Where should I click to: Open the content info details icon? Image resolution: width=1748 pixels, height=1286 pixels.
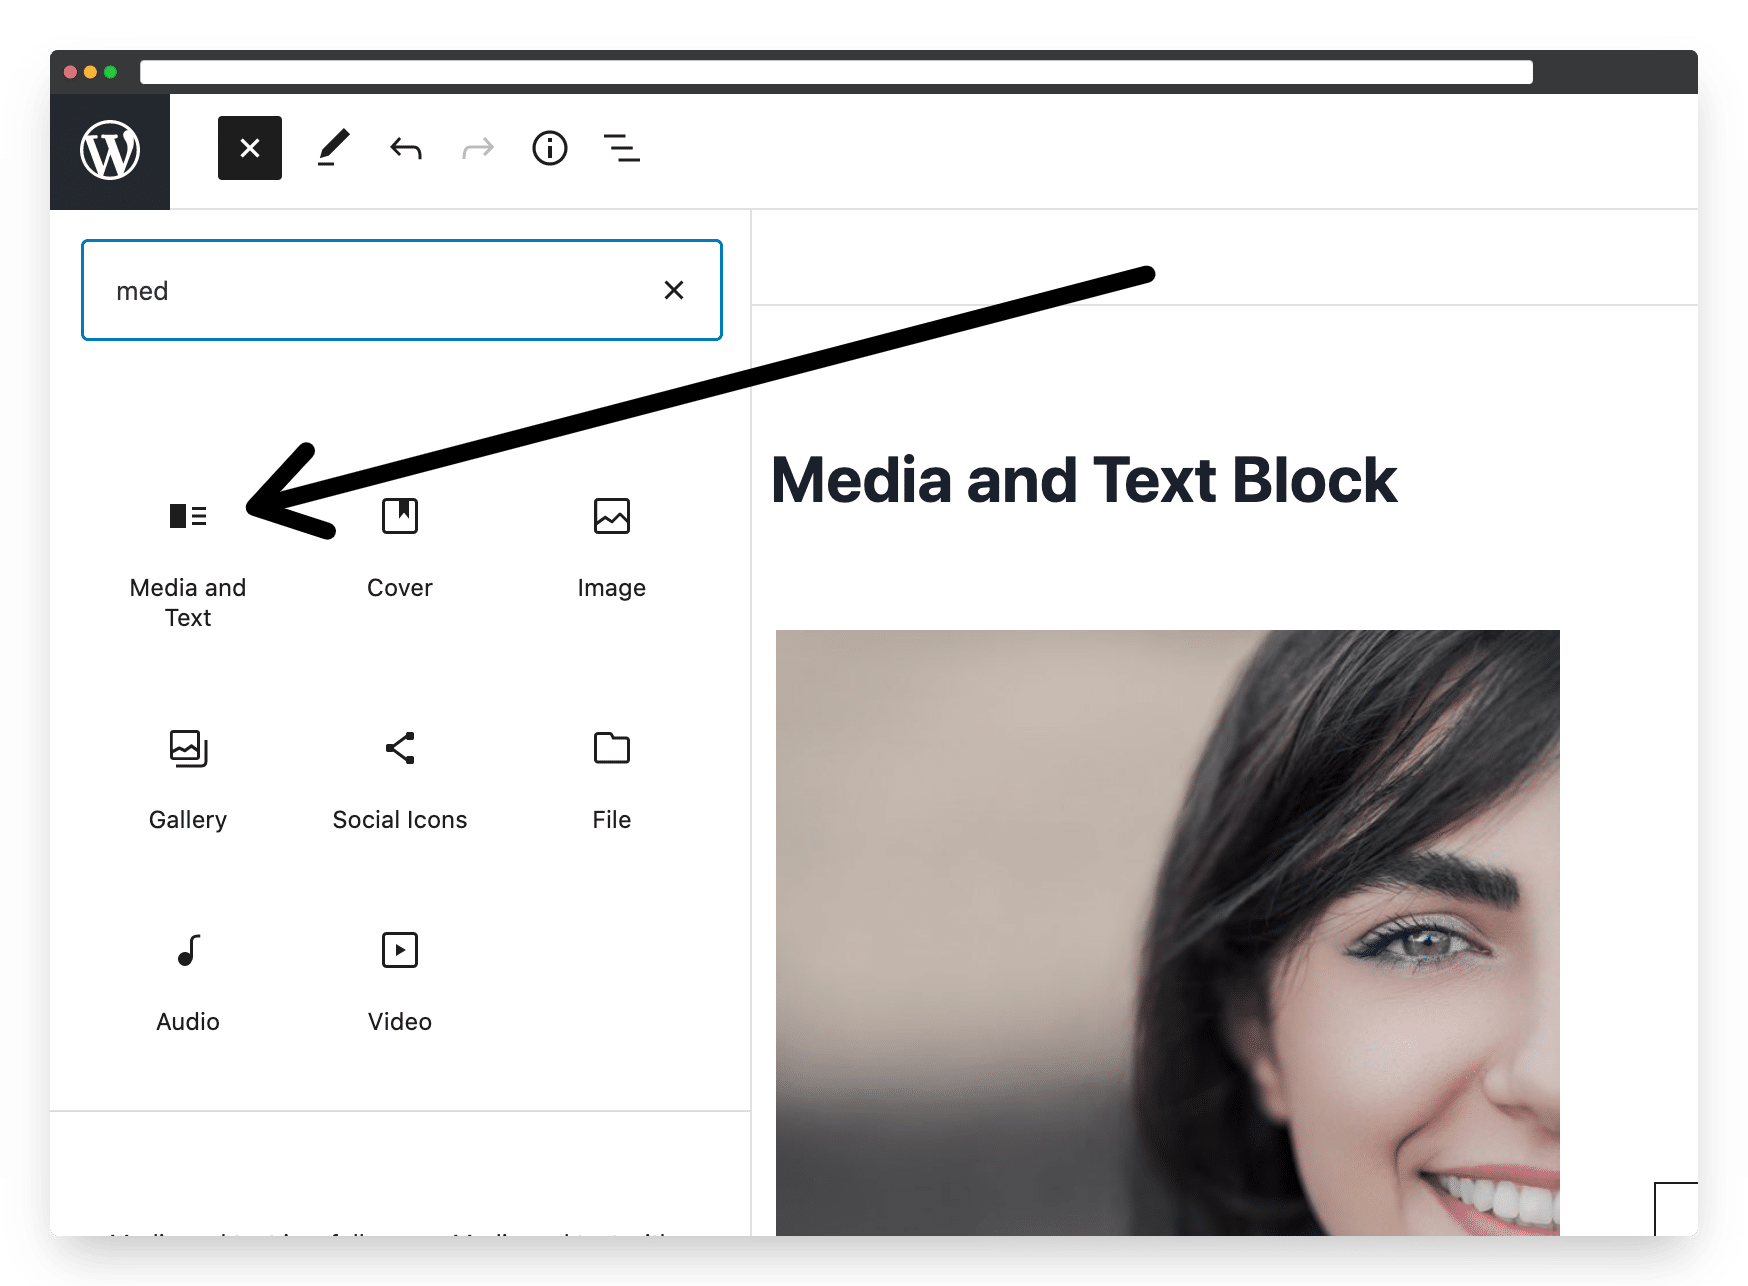pyautogui.click(x=550, y=148)
